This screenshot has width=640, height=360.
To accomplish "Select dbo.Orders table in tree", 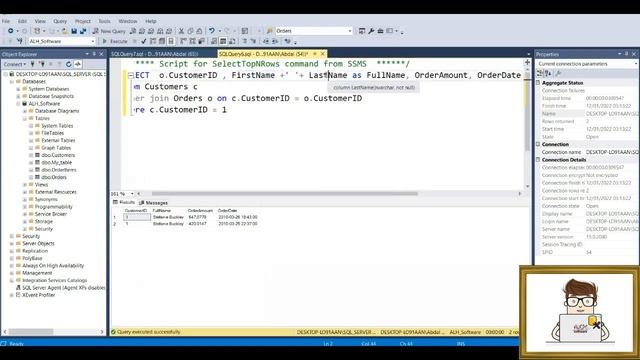I will [54, 178].
